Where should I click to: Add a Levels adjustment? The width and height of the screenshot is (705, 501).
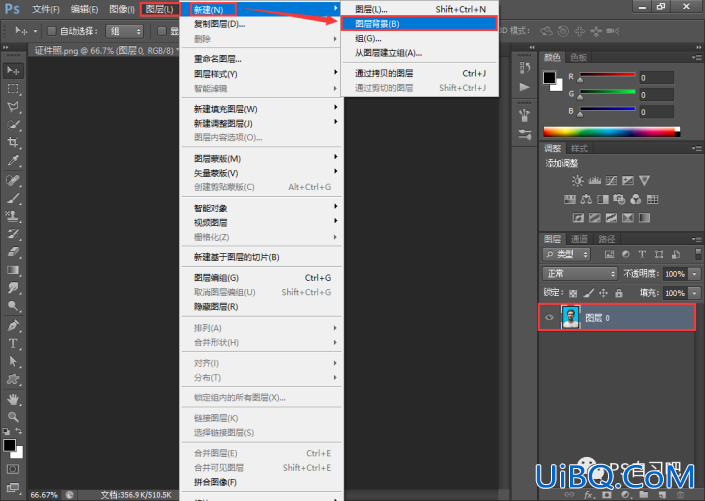(594, 181)
